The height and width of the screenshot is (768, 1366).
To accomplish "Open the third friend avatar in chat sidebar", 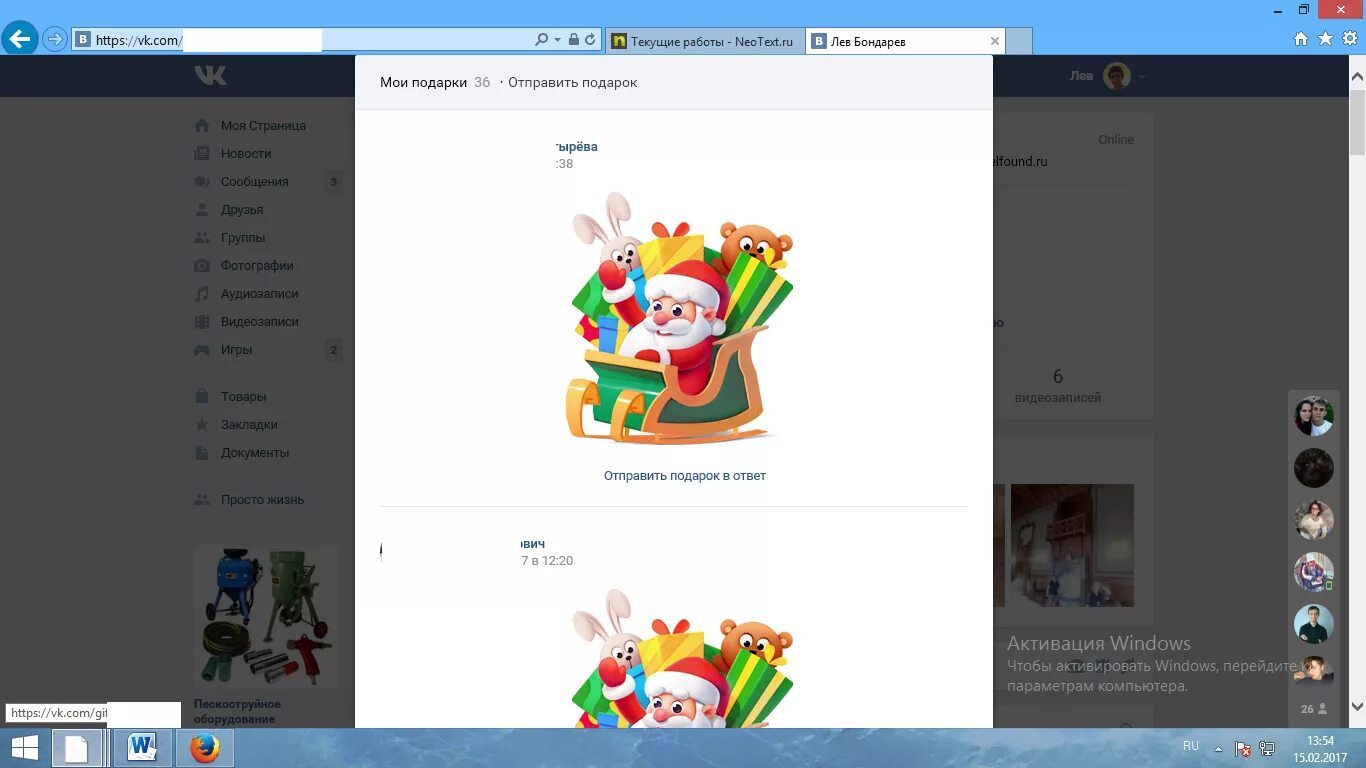I will pos(1314,520).
